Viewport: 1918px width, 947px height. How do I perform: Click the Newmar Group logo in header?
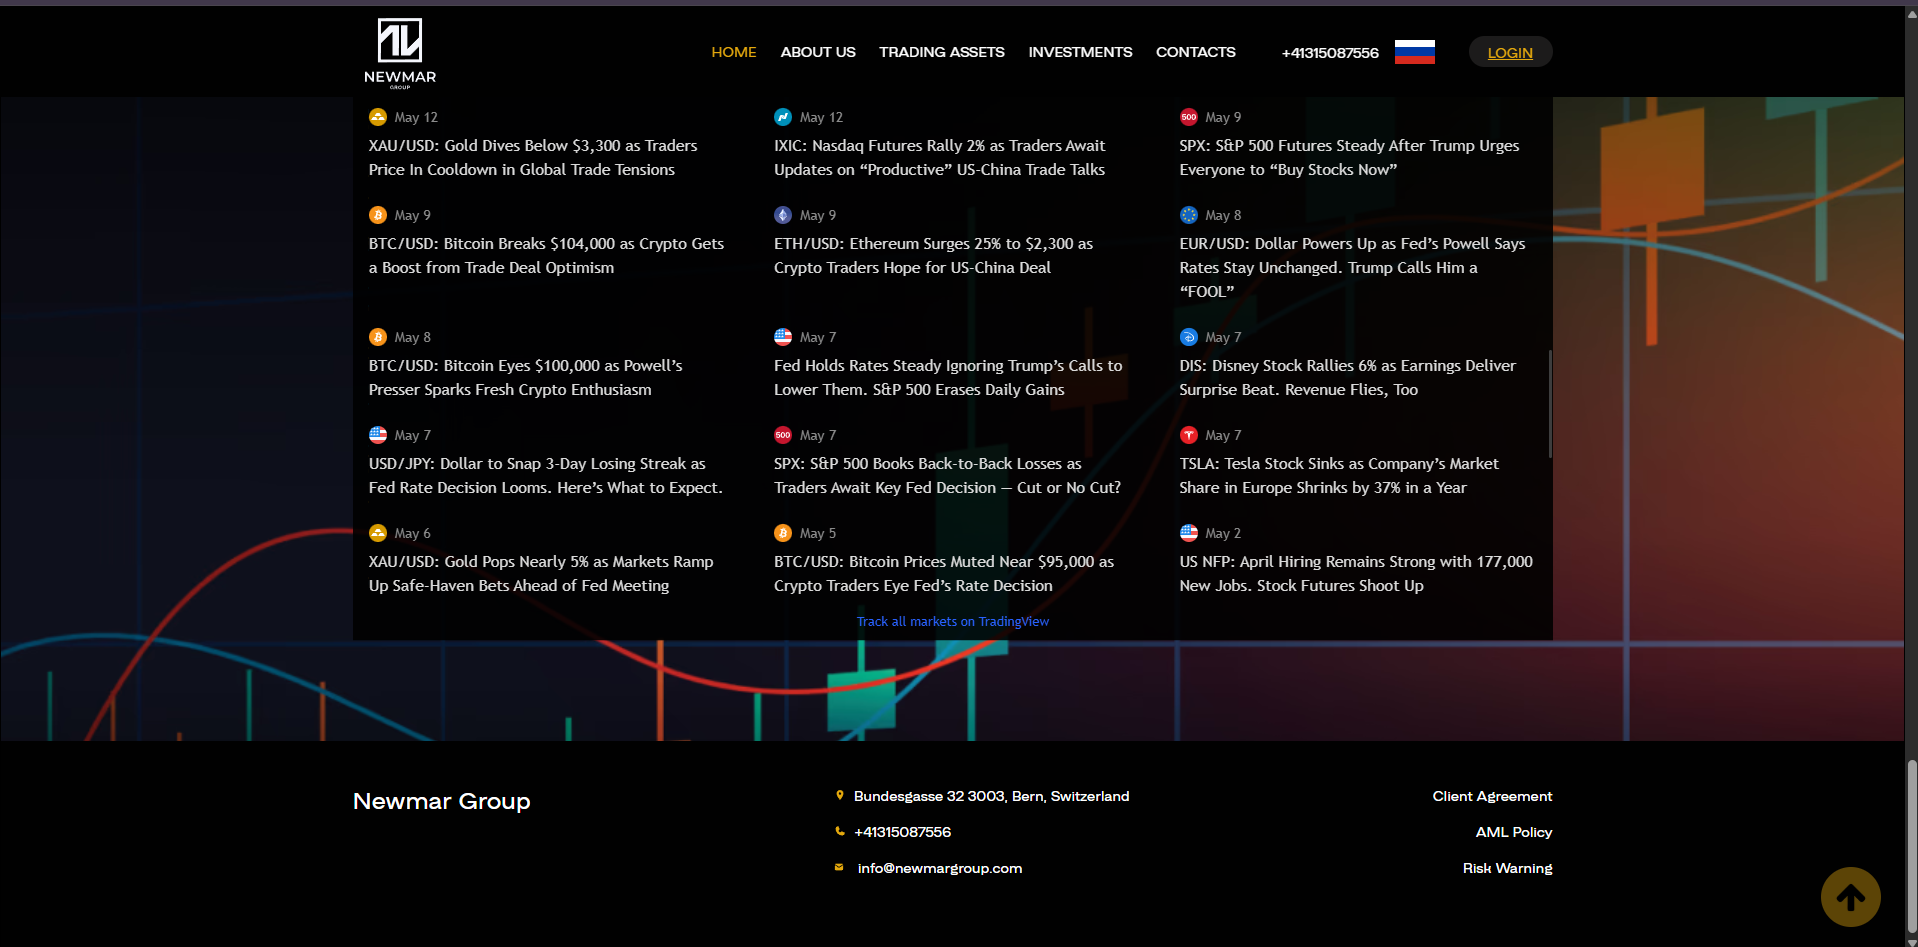click(x=400, y=53)
